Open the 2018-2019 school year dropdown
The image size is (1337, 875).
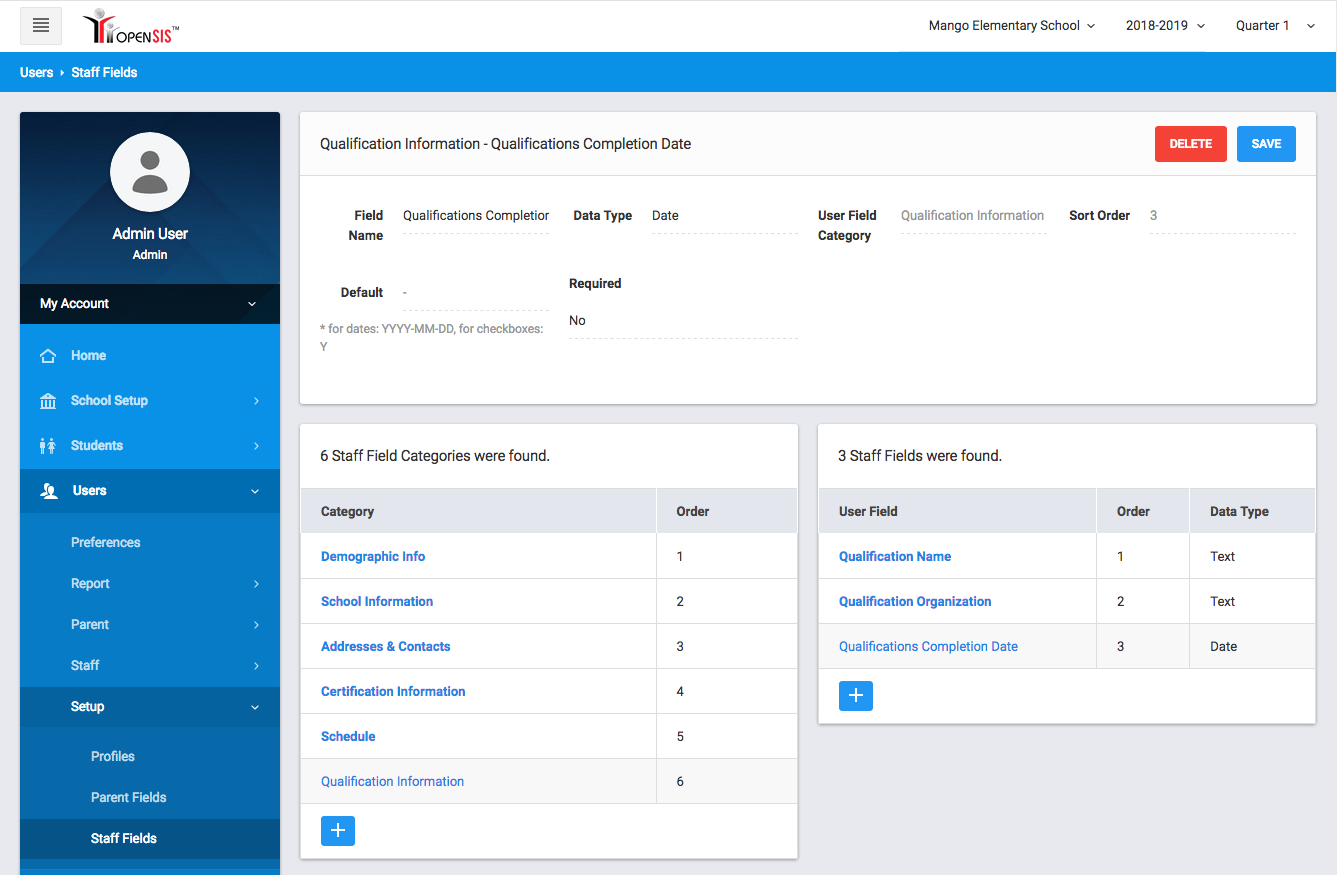pyautogui.click(x=1165, y=26)
